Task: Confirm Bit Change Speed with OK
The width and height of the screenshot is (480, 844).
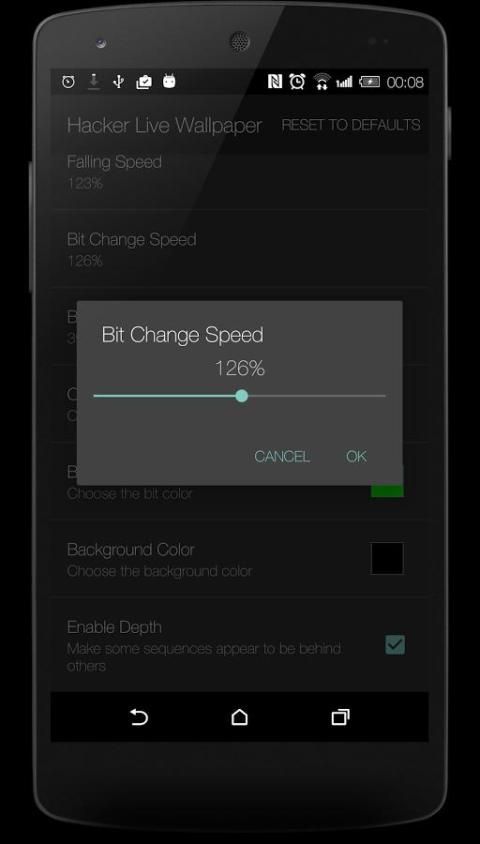Action: (x=356, y=456)
